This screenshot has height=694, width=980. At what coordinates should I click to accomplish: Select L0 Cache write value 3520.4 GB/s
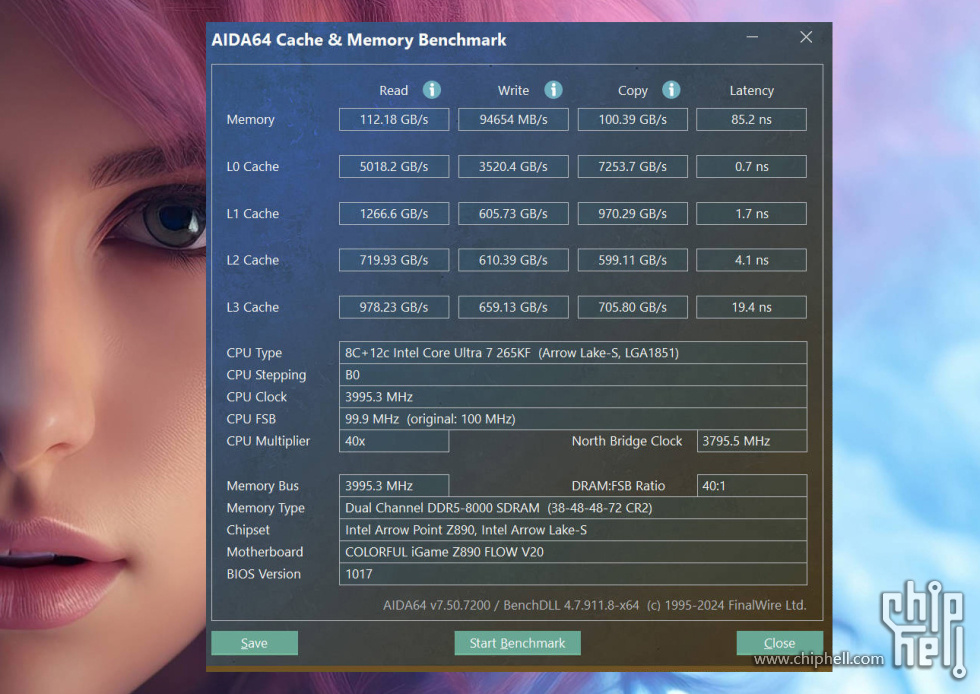pos(513,166)
